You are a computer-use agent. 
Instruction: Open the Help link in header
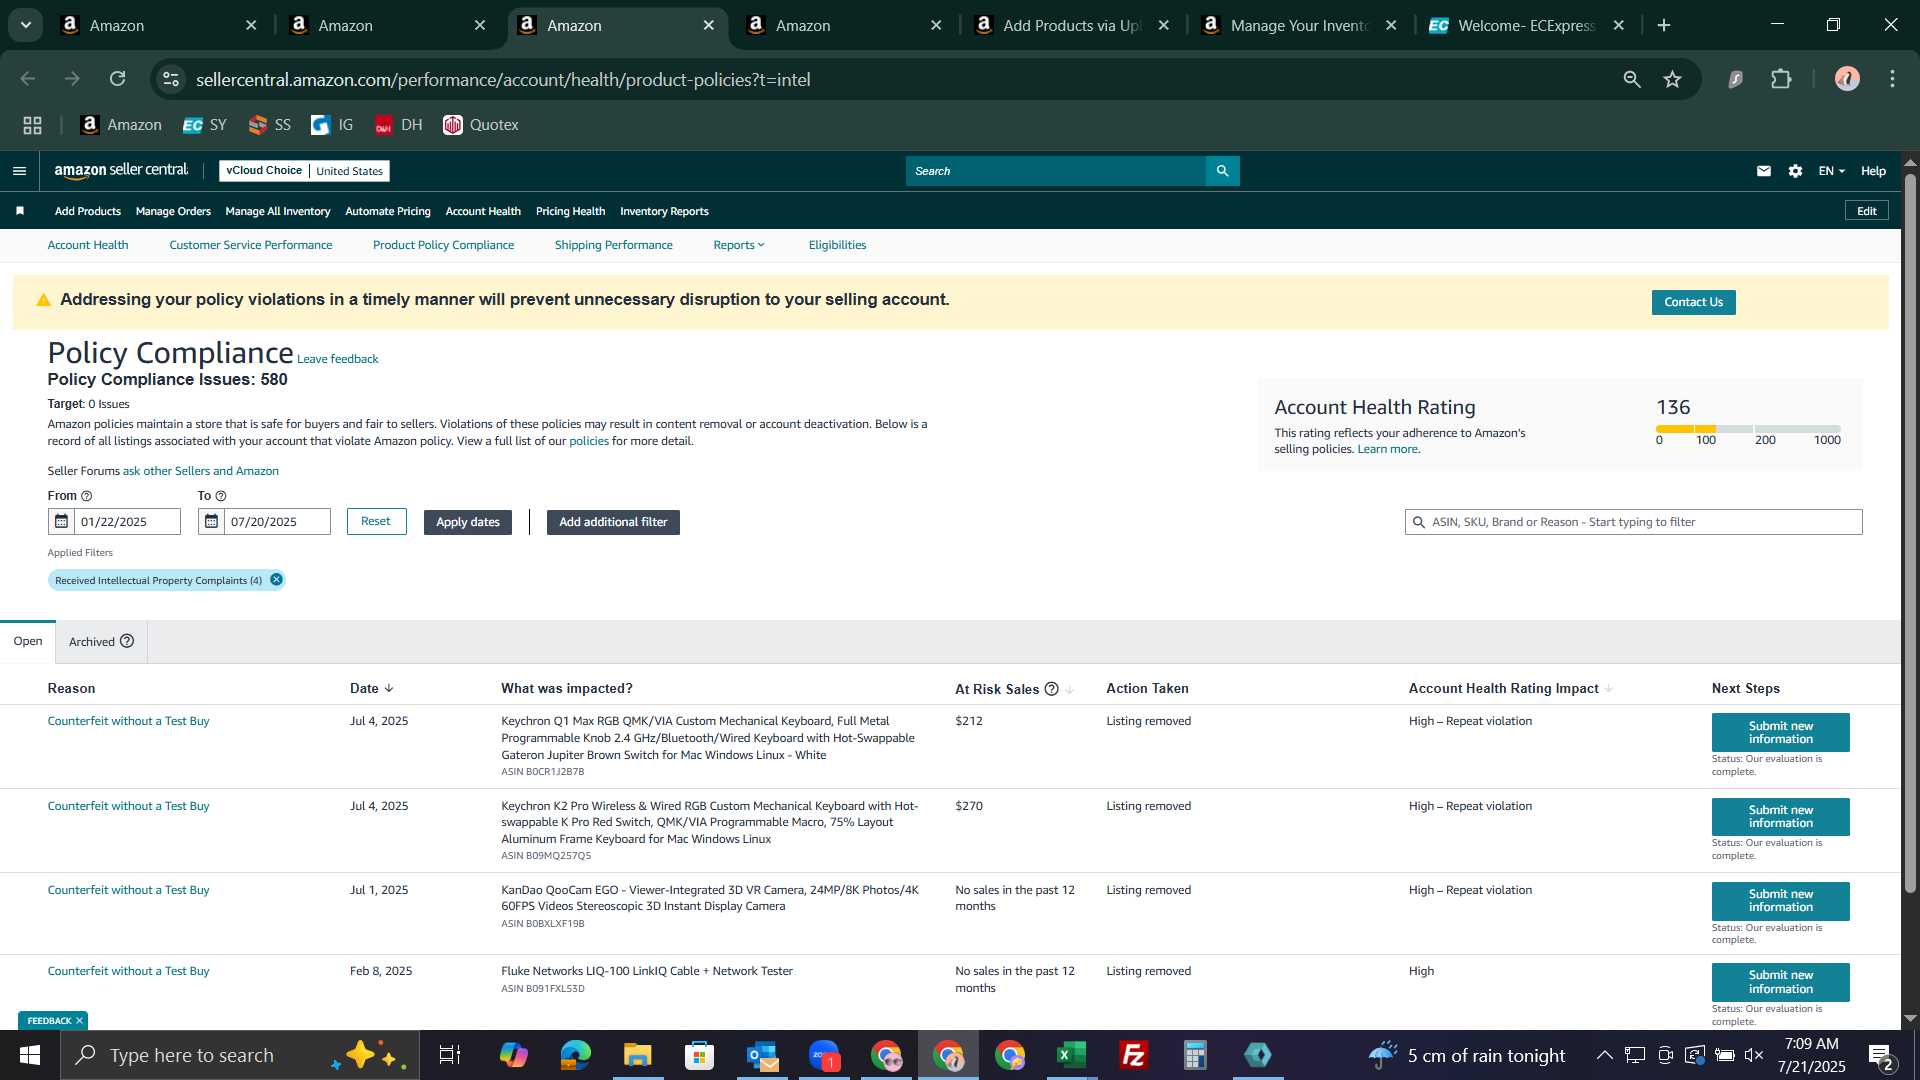(1873, 171)
